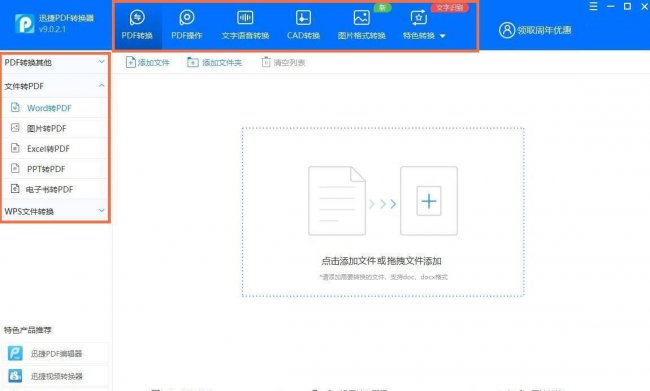
Task: Click the 电子书转PDF file icon
Action: (15, 188)
